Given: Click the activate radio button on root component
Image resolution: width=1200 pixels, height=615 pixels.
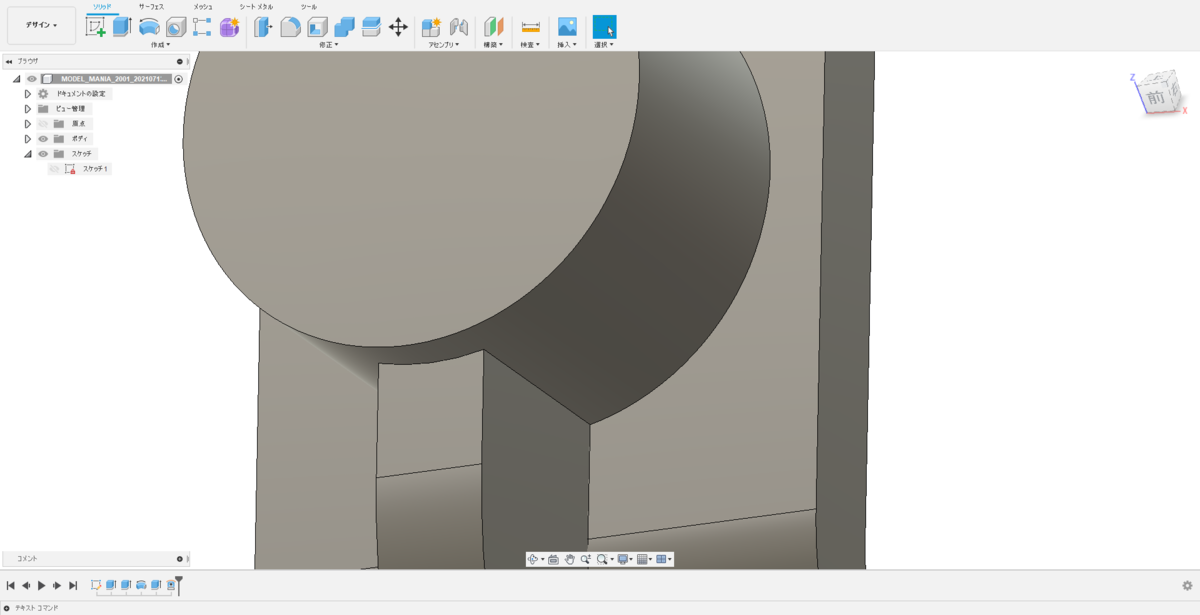Looking at the screenshot, I should 179,78.
